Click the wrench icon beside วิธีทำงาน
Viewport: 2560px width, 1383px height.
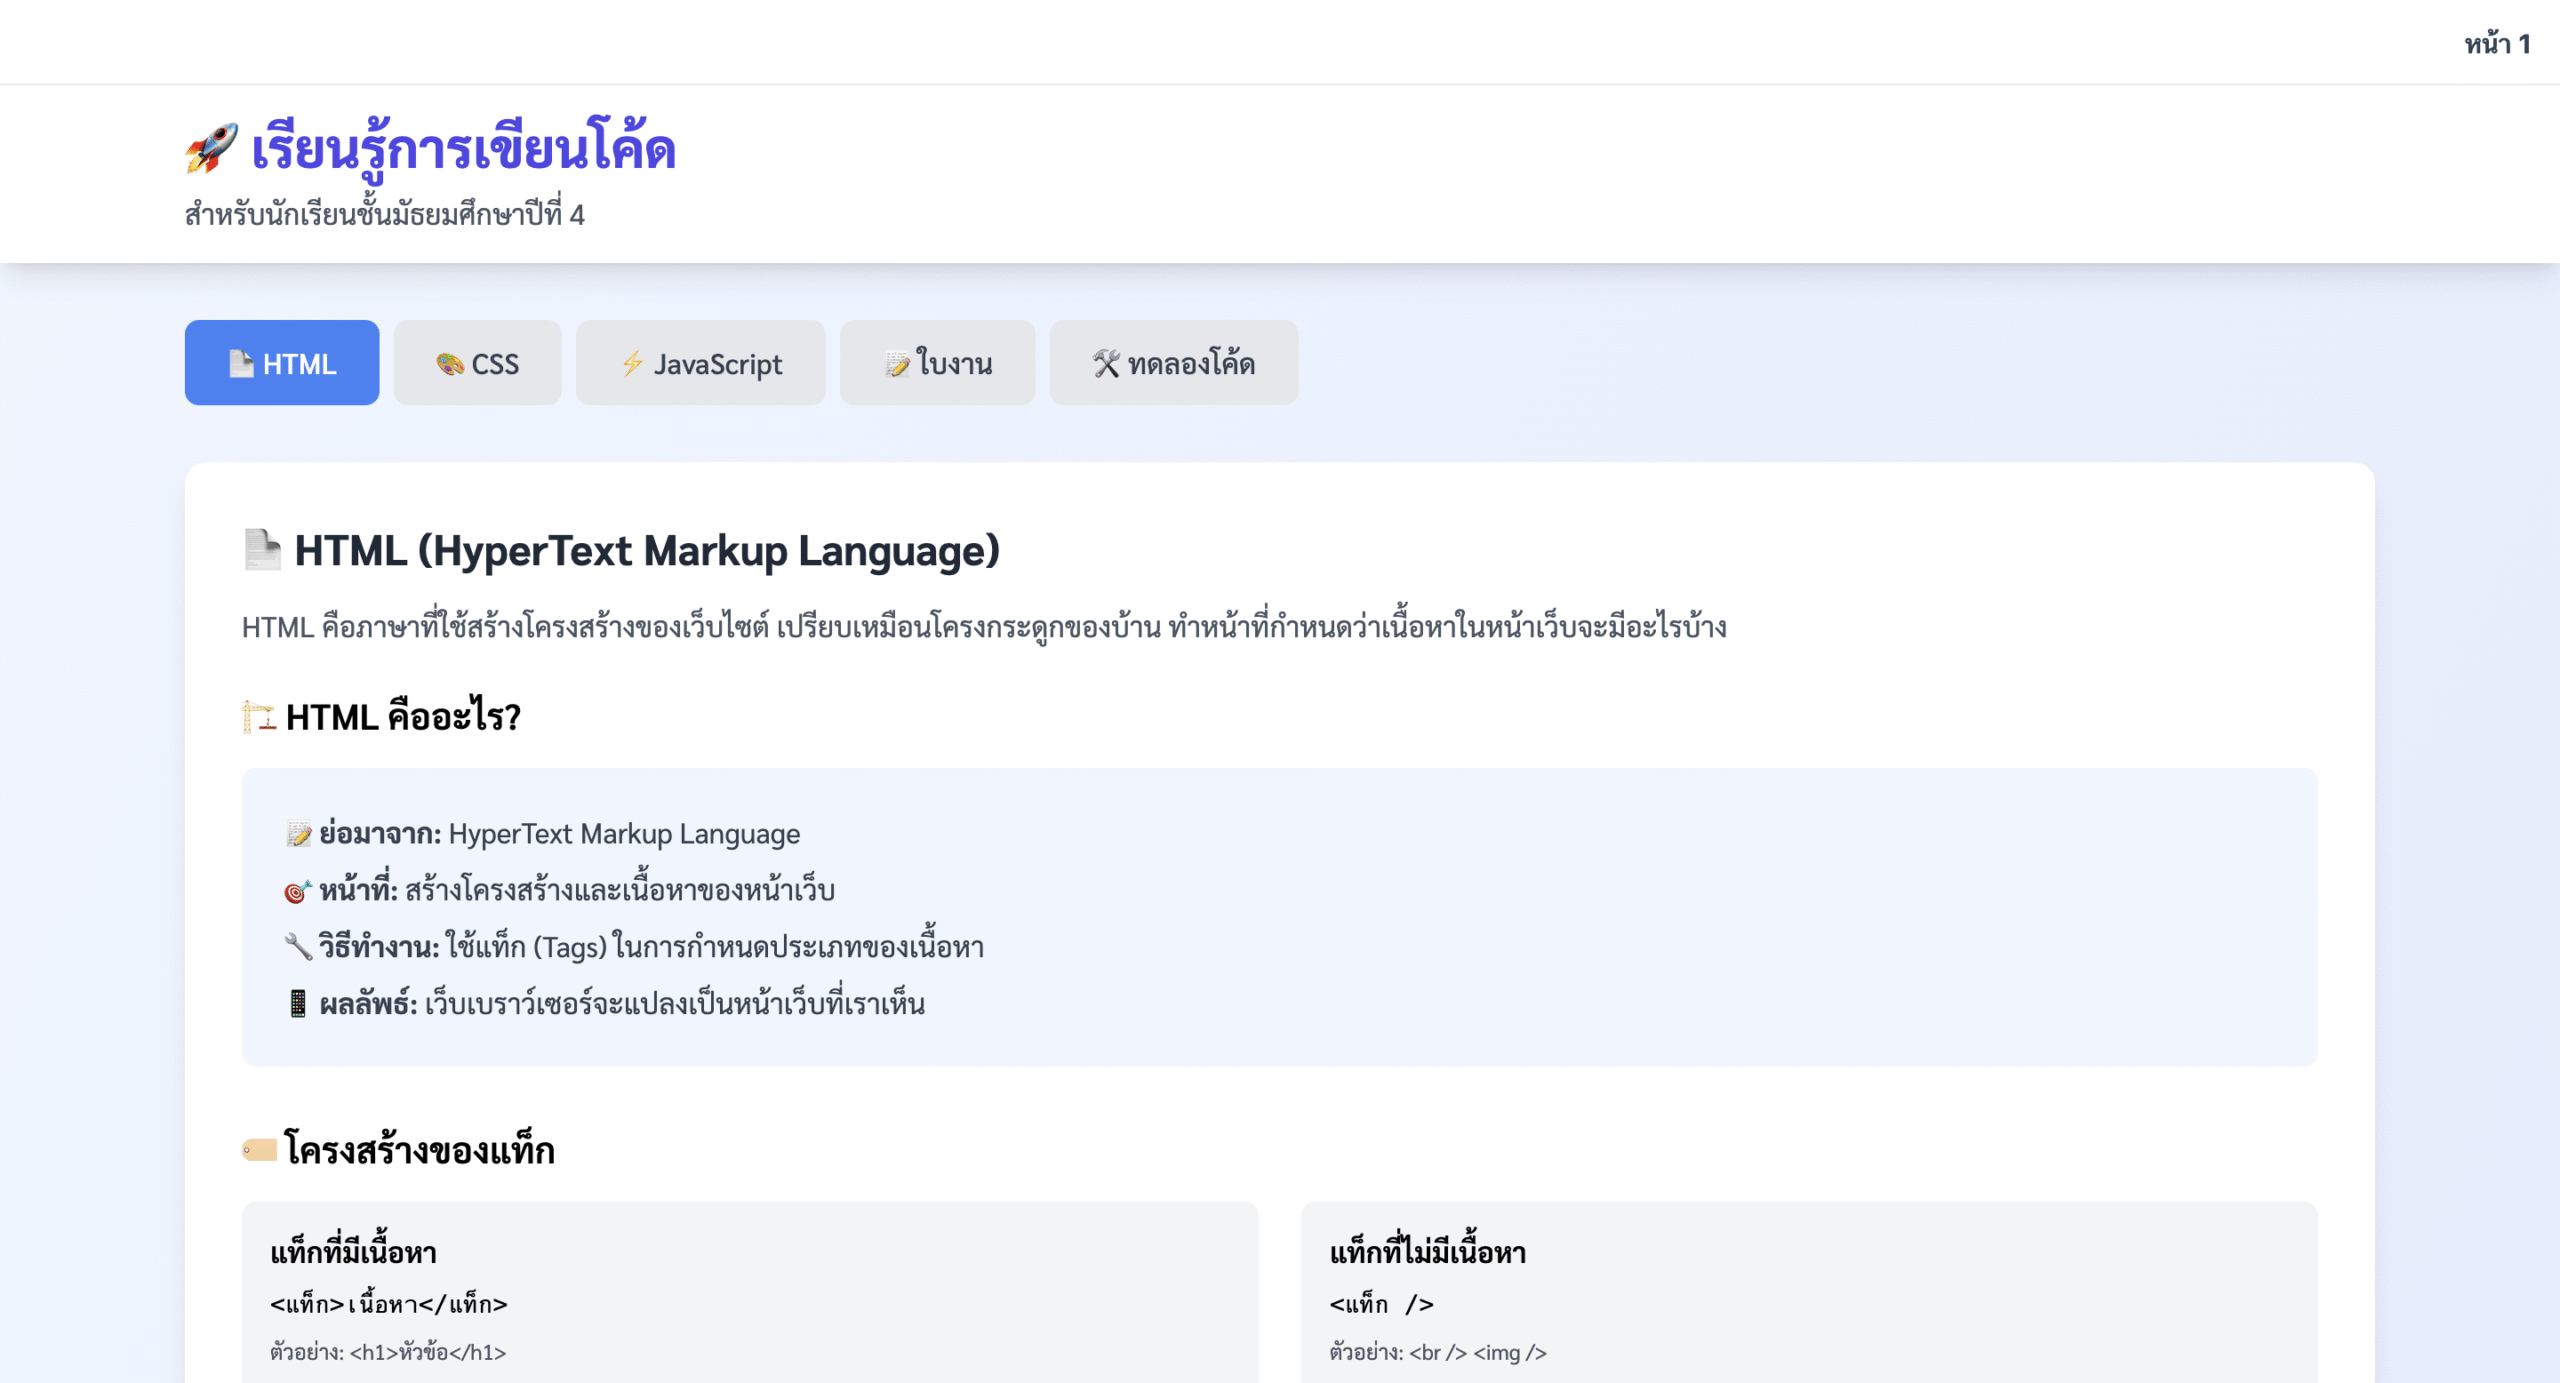pyautogui.click(x=298, y=946)
